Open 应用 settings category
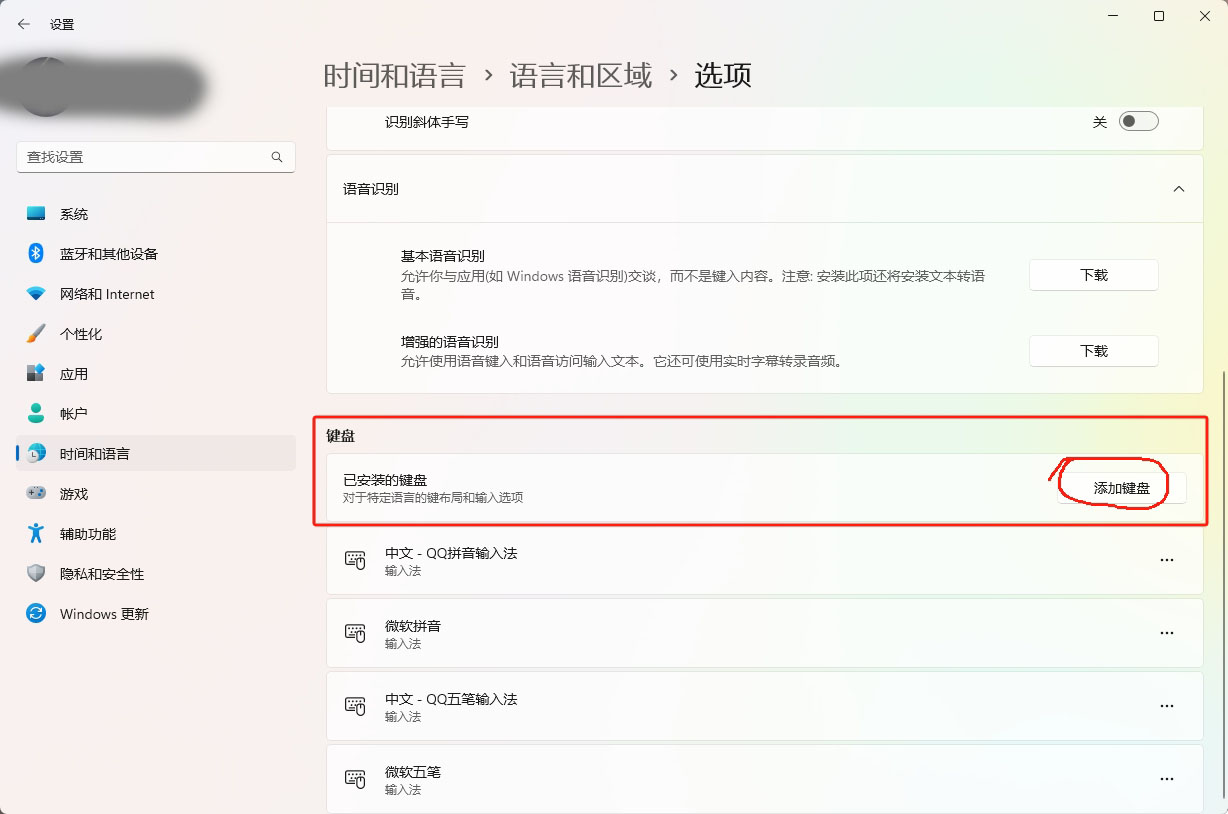 click(156, 374)
